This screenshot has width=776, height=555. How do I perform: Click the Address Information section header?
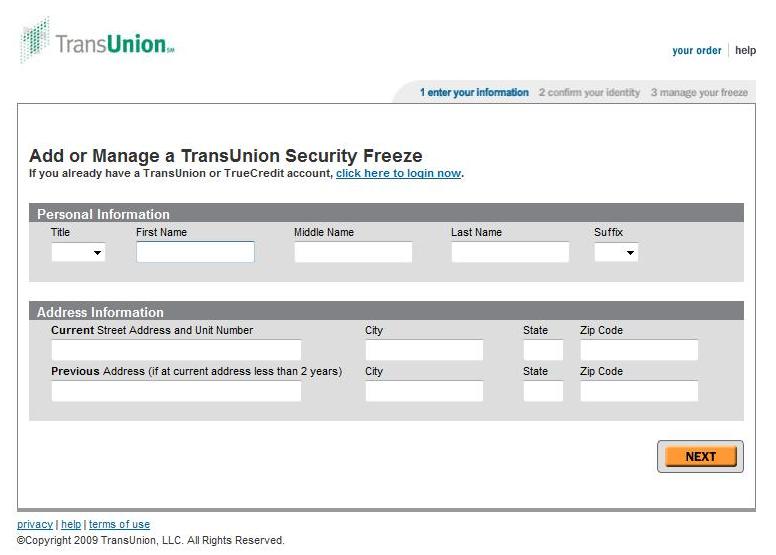386,311
